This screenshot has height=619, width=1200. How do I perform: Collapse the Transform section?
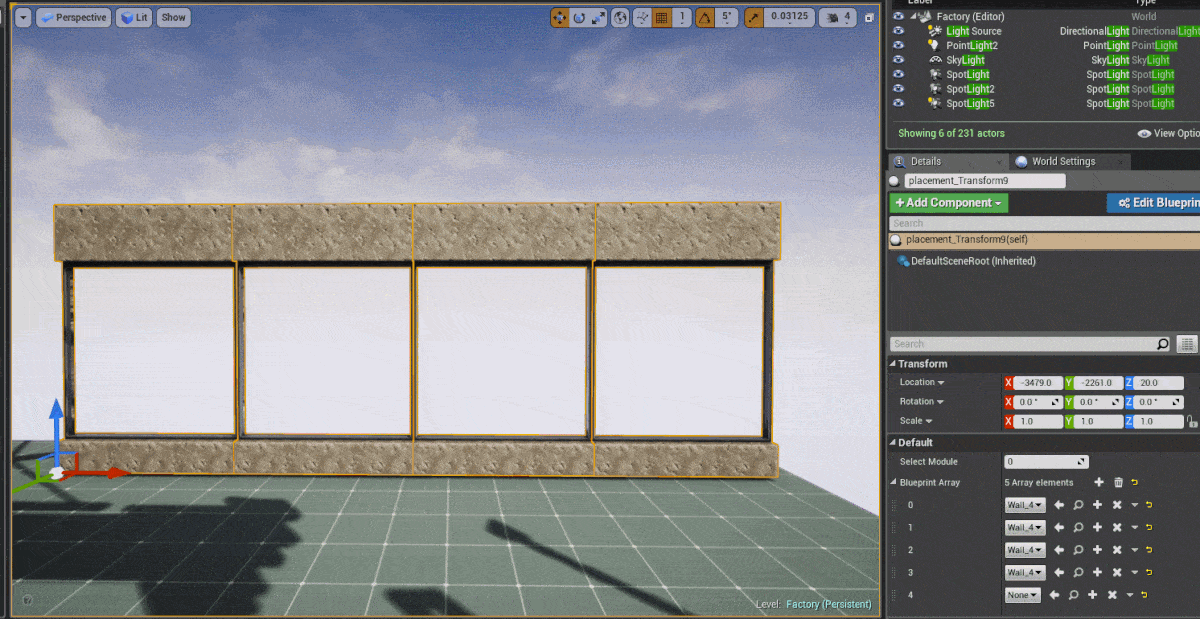(893, 364)
